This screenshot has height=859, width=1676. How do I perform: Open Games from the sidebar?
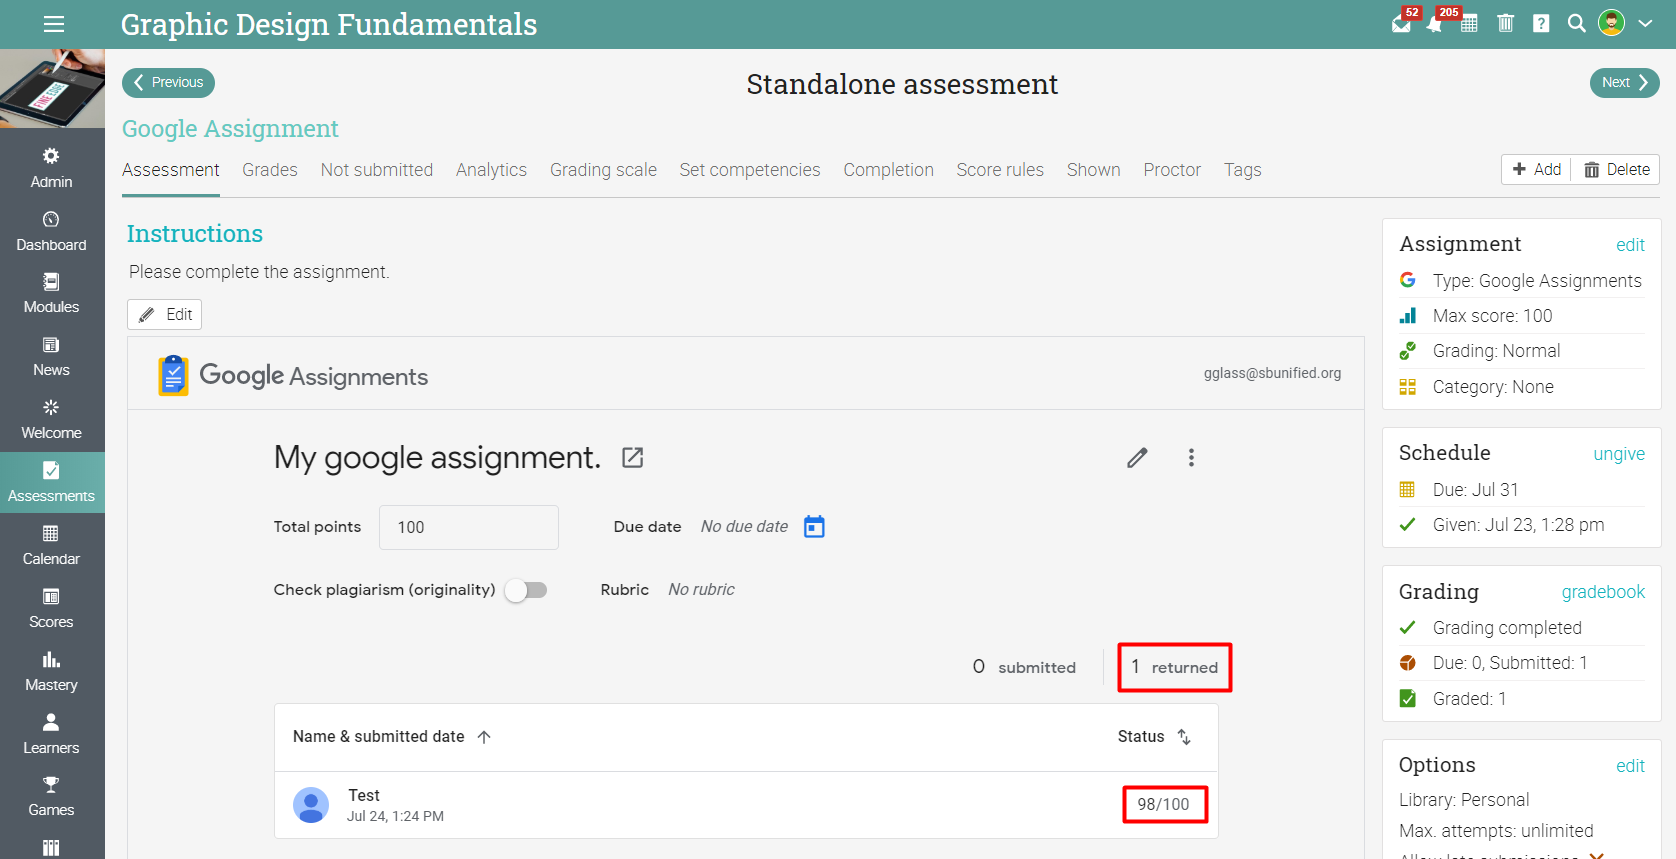tap(51, 796)
